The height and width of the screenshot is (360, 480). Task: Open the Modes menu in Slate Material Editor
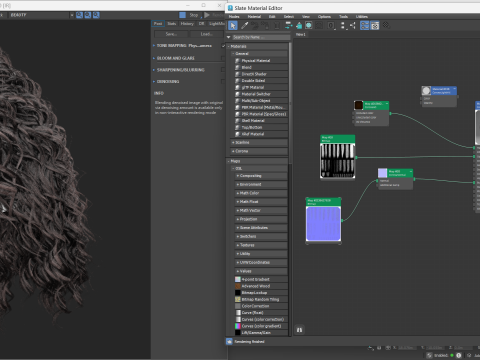(234, 17)
